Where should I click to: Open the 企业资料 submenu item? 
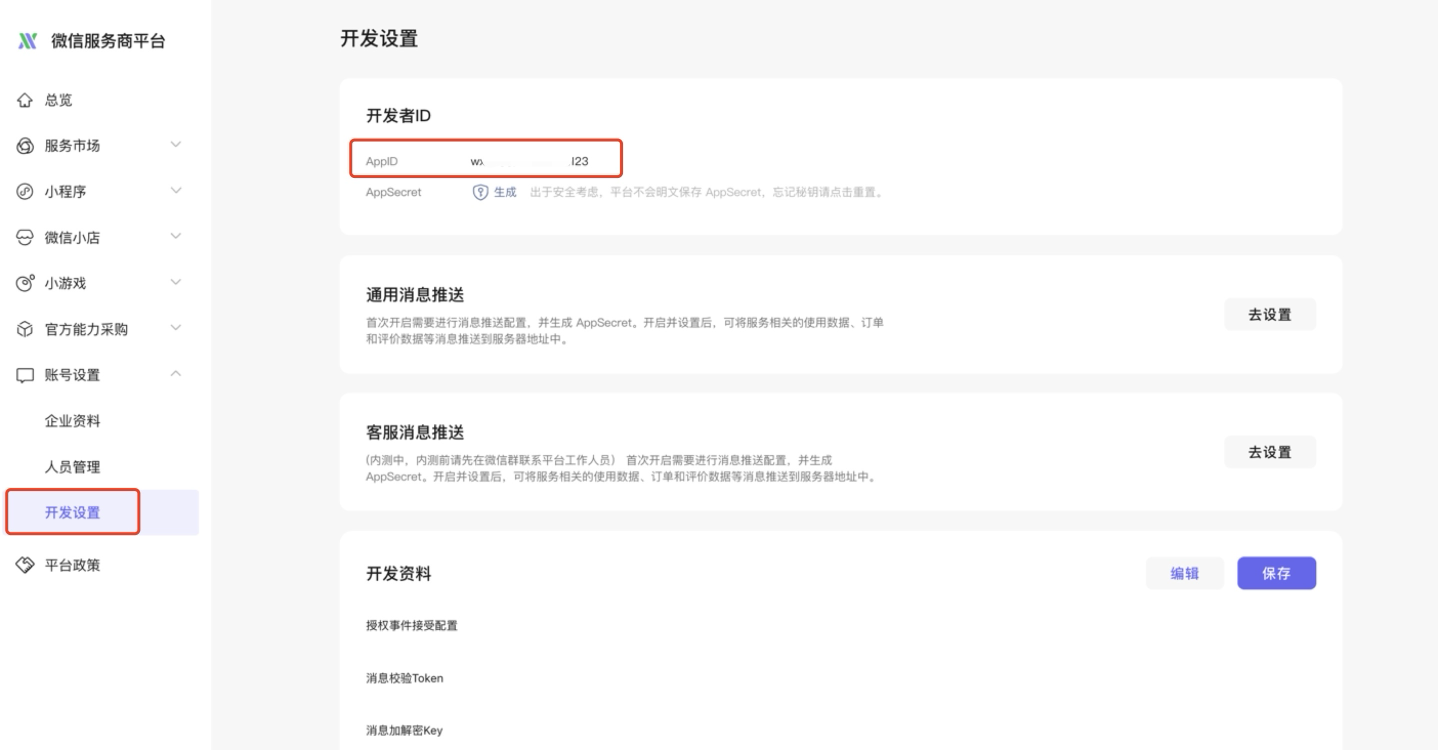[72, 421]
